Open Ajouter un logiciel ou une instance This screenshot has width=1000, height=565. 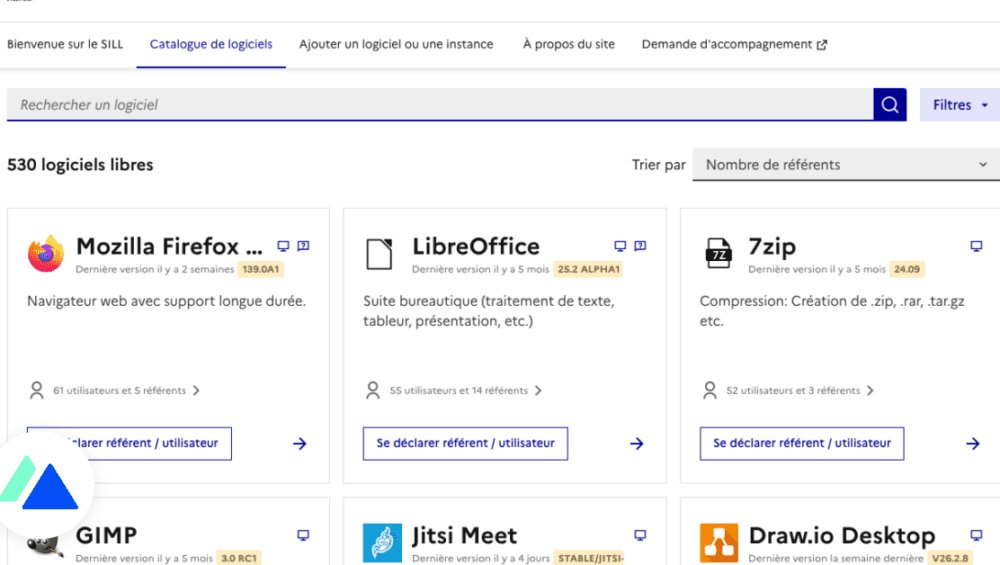click(x=396, y=44)
